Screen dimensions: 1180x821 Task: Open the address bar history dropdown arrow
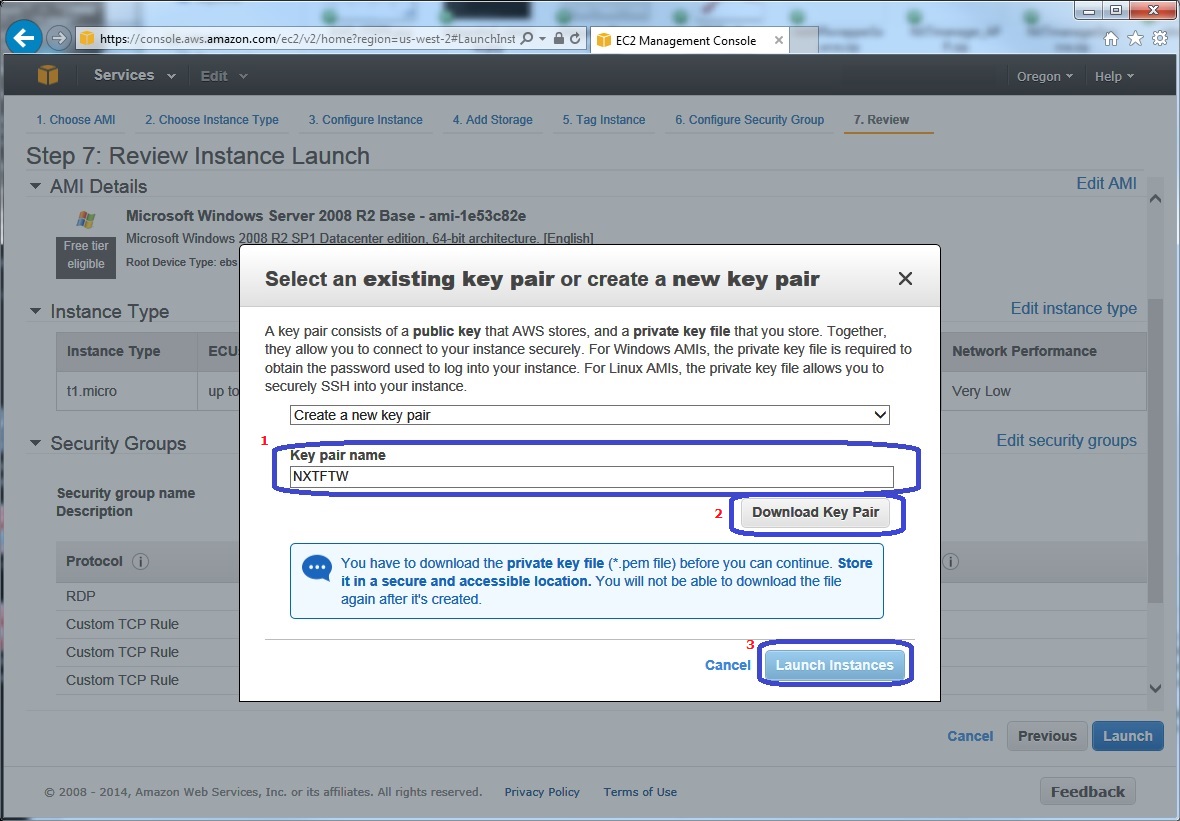(x=543, y=38)
